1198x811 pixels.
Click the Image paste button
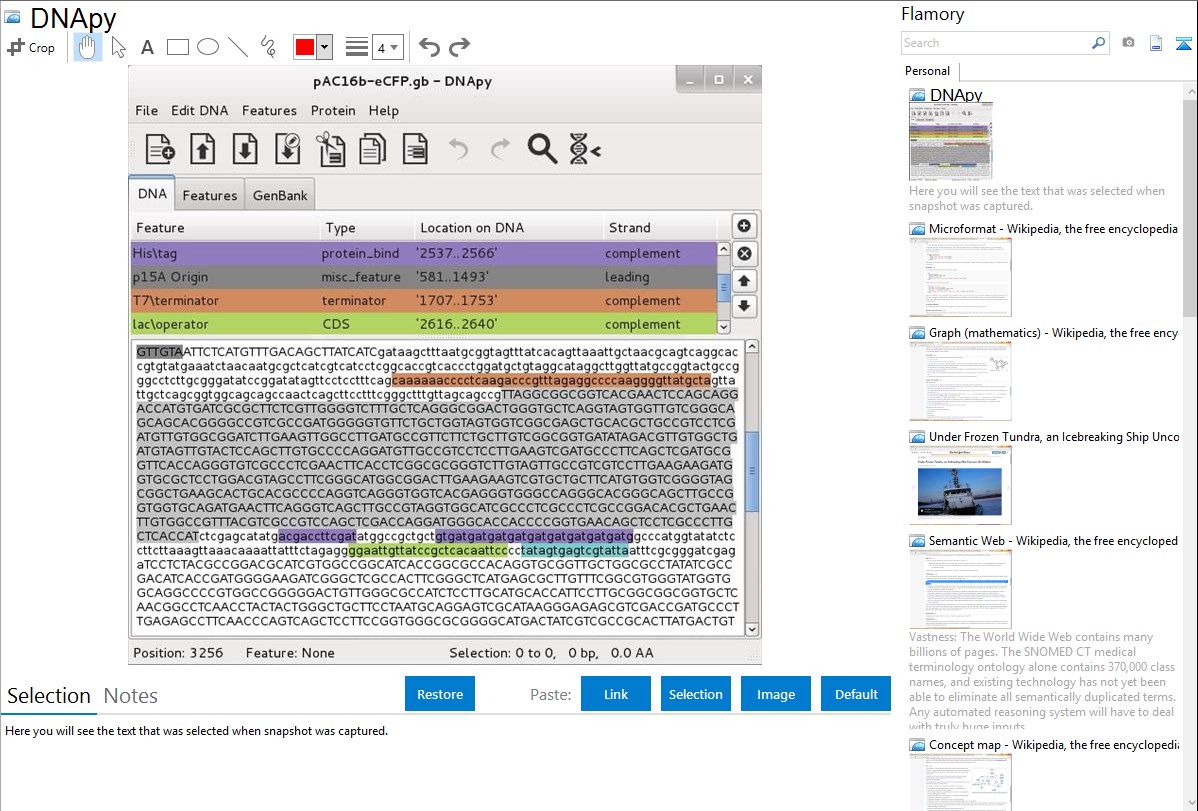pos(776,694)
